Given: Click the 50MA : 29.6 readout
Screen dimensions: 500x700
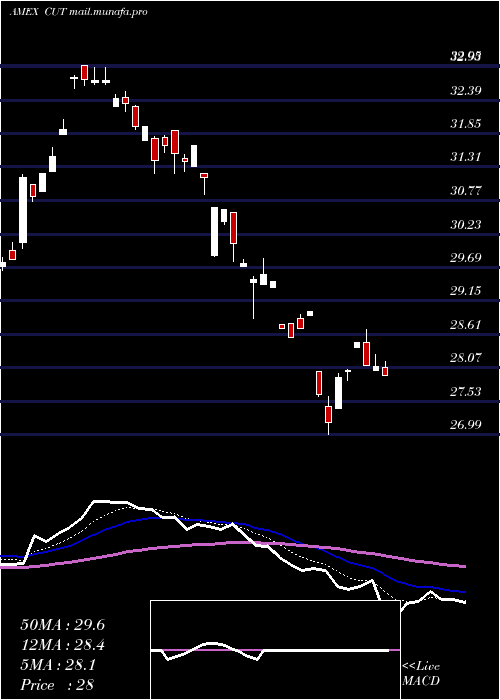Looking at the screenshot, I should point(63,625).
